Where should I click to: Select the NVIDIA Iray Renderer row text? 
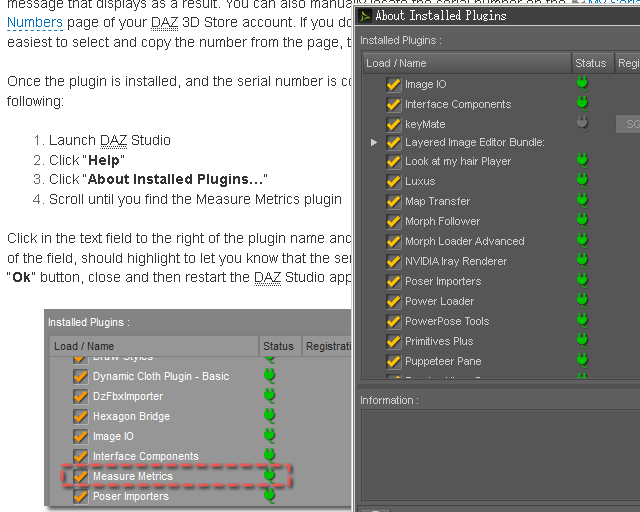[456, 261]
